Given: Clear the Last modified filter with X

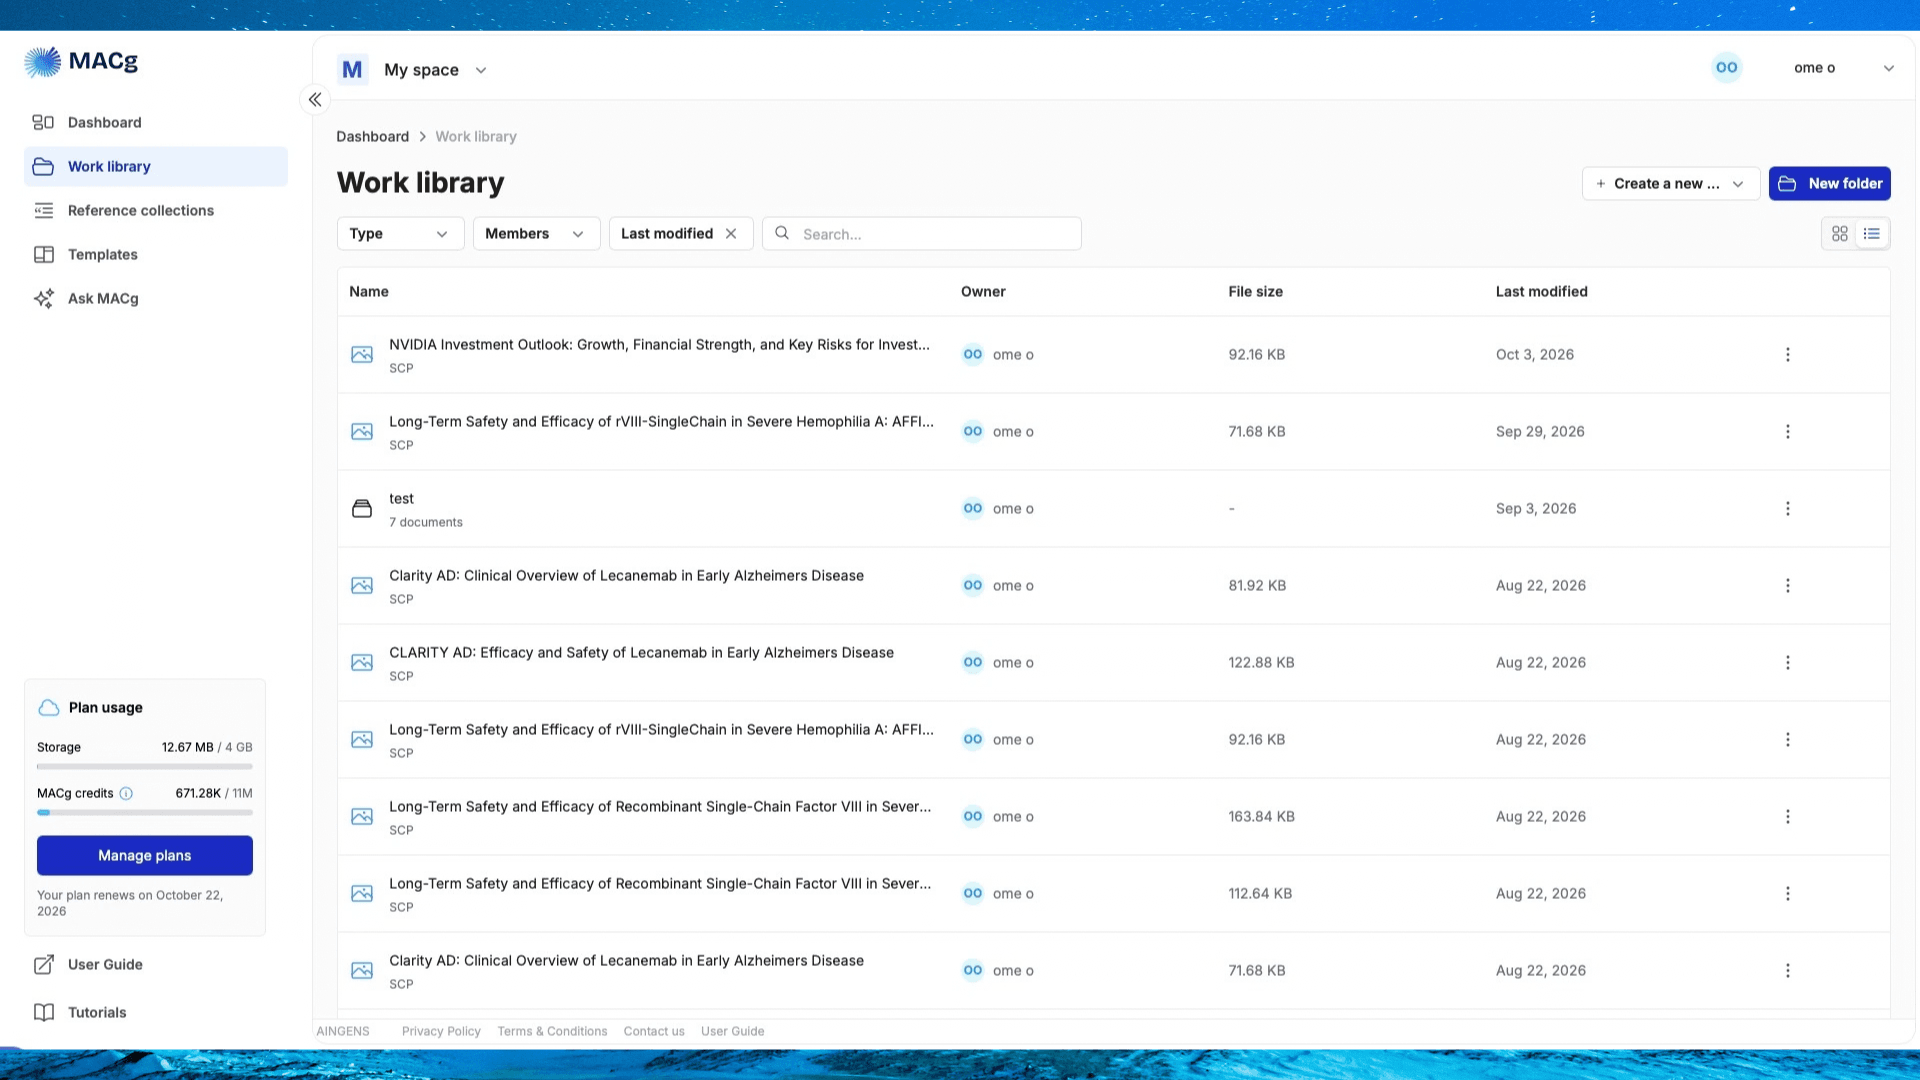Looking at the screenshot, I should (x=731, y=233).
